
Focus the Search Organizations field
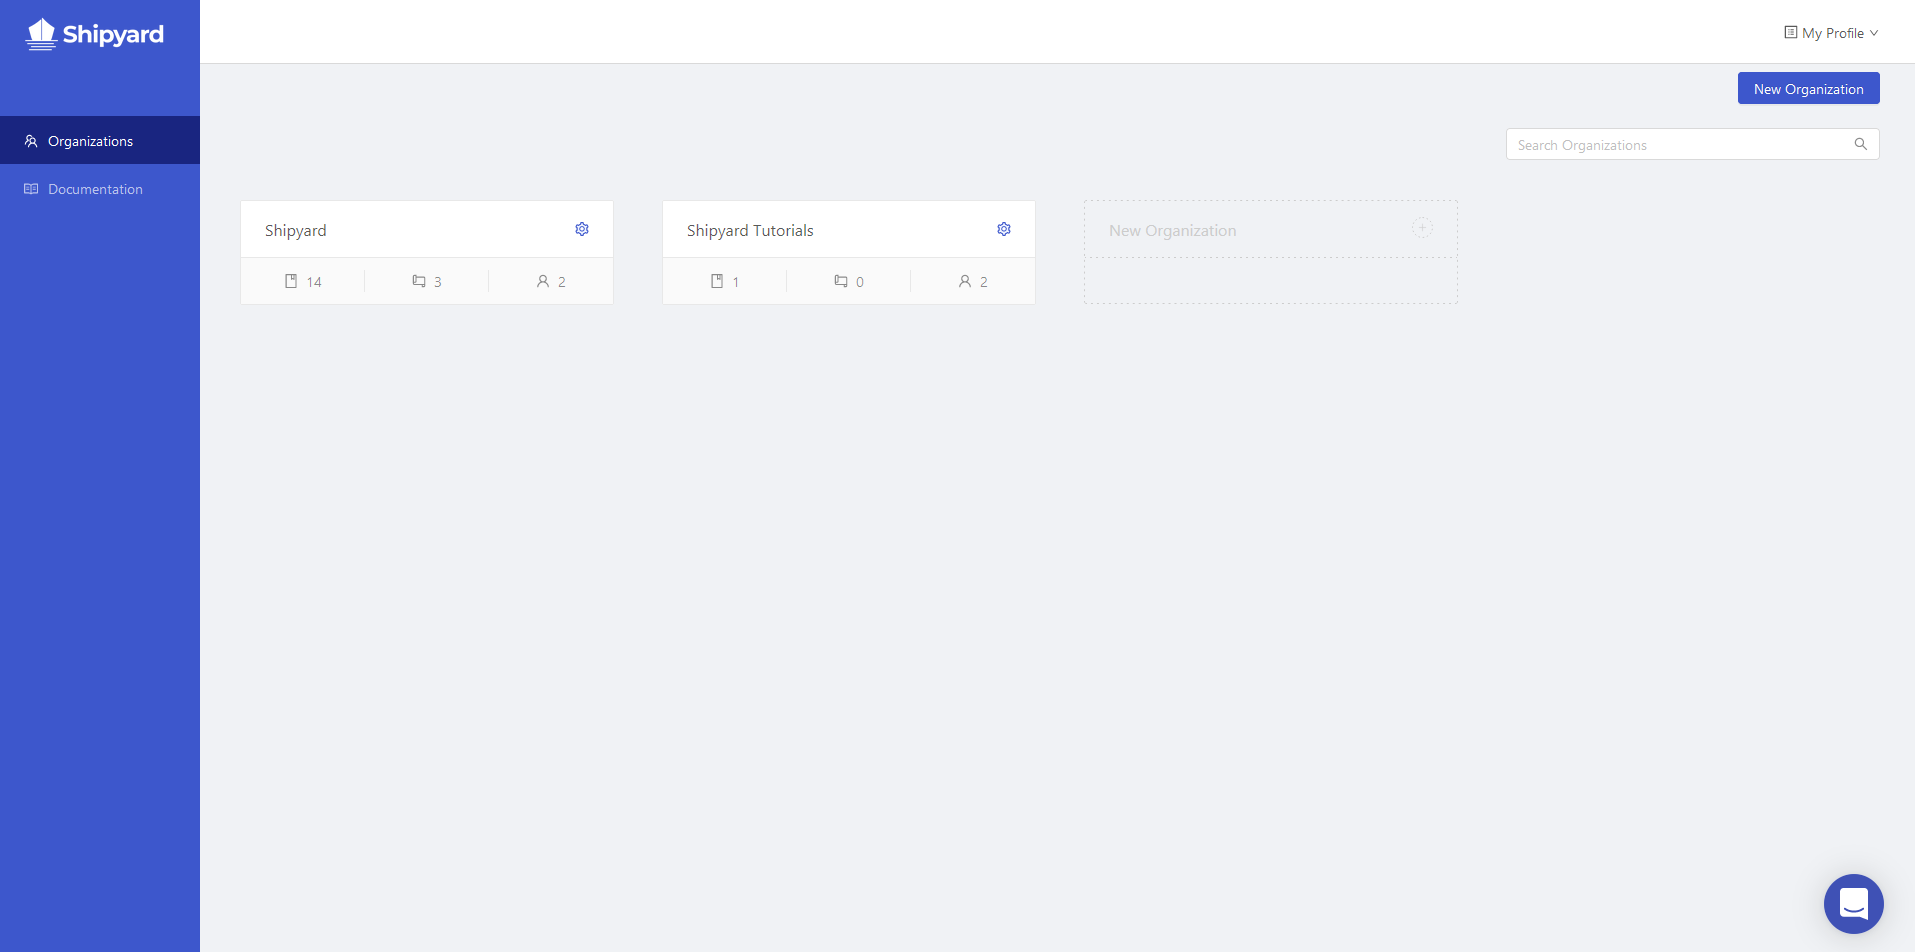click(1692, 144)
